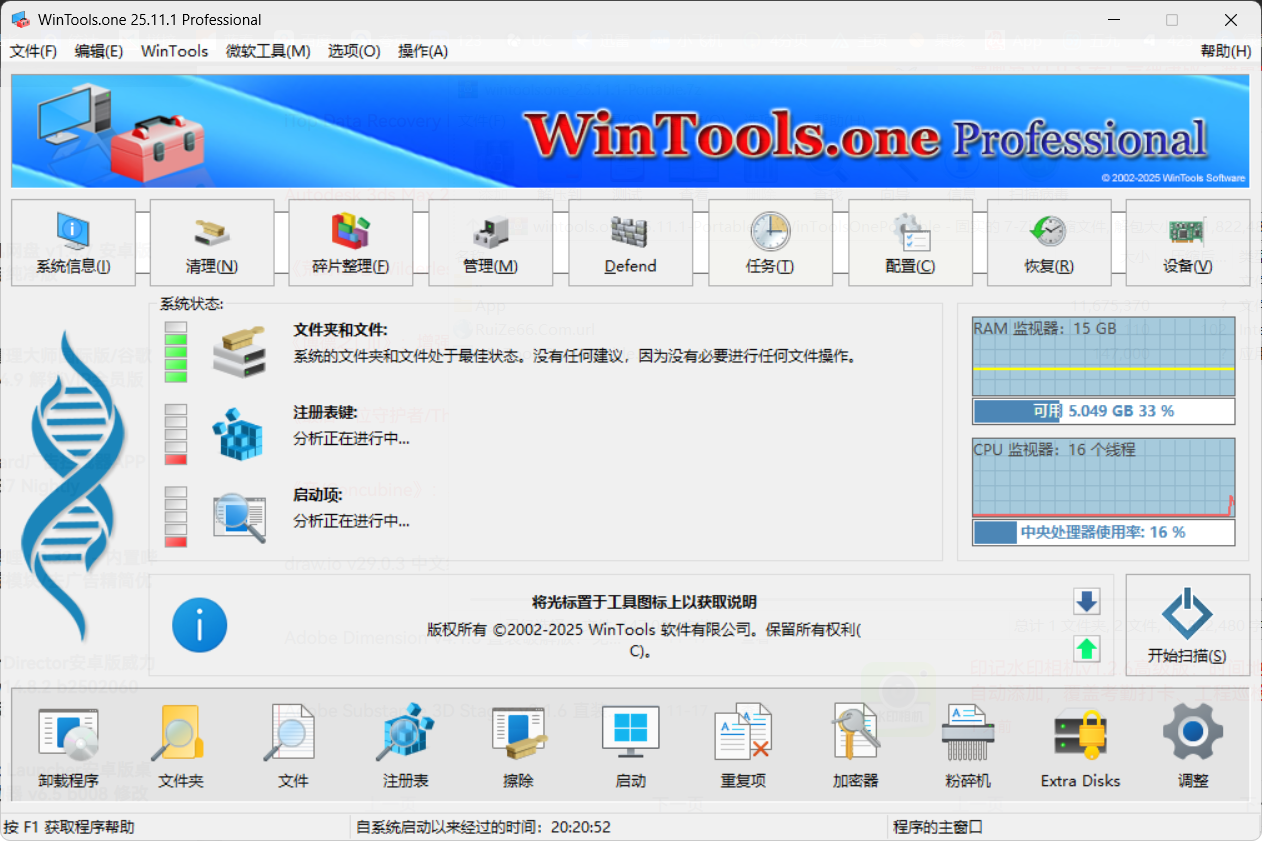Open the 管理(M) manage tool

(x=491, y=243)
